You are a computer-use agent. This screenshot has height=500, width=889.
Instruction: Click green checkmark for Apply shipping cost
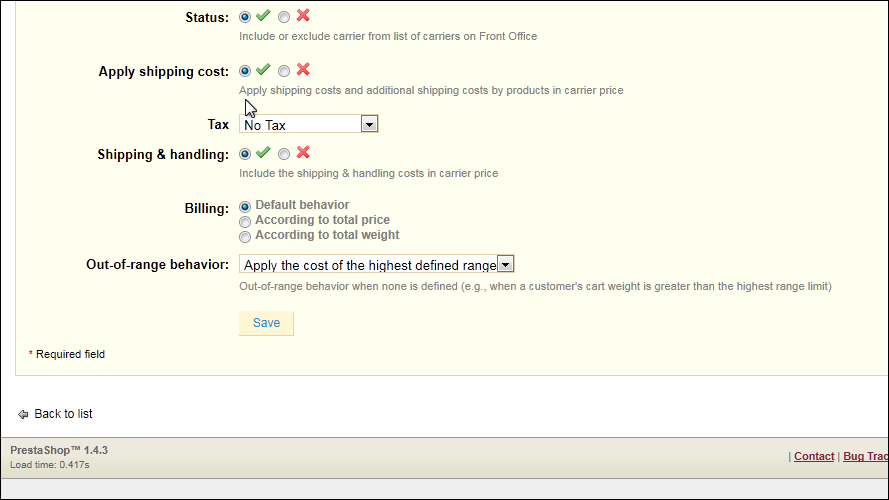tap(263, 69)
